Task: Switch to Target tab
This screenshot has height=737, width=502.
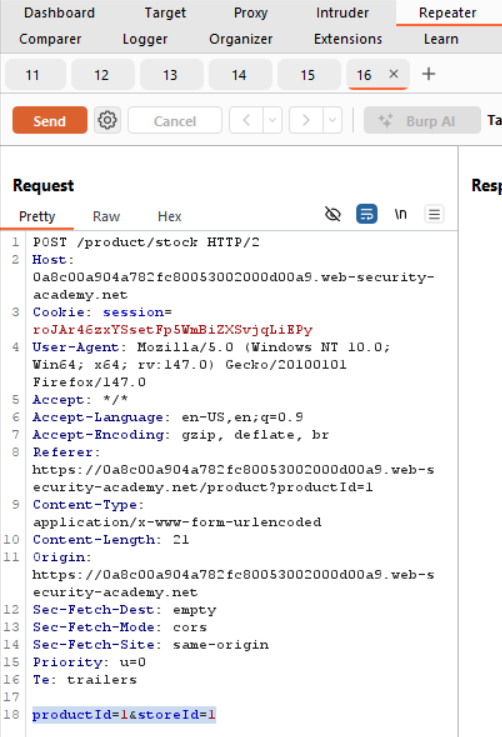Action: [165, 13]
